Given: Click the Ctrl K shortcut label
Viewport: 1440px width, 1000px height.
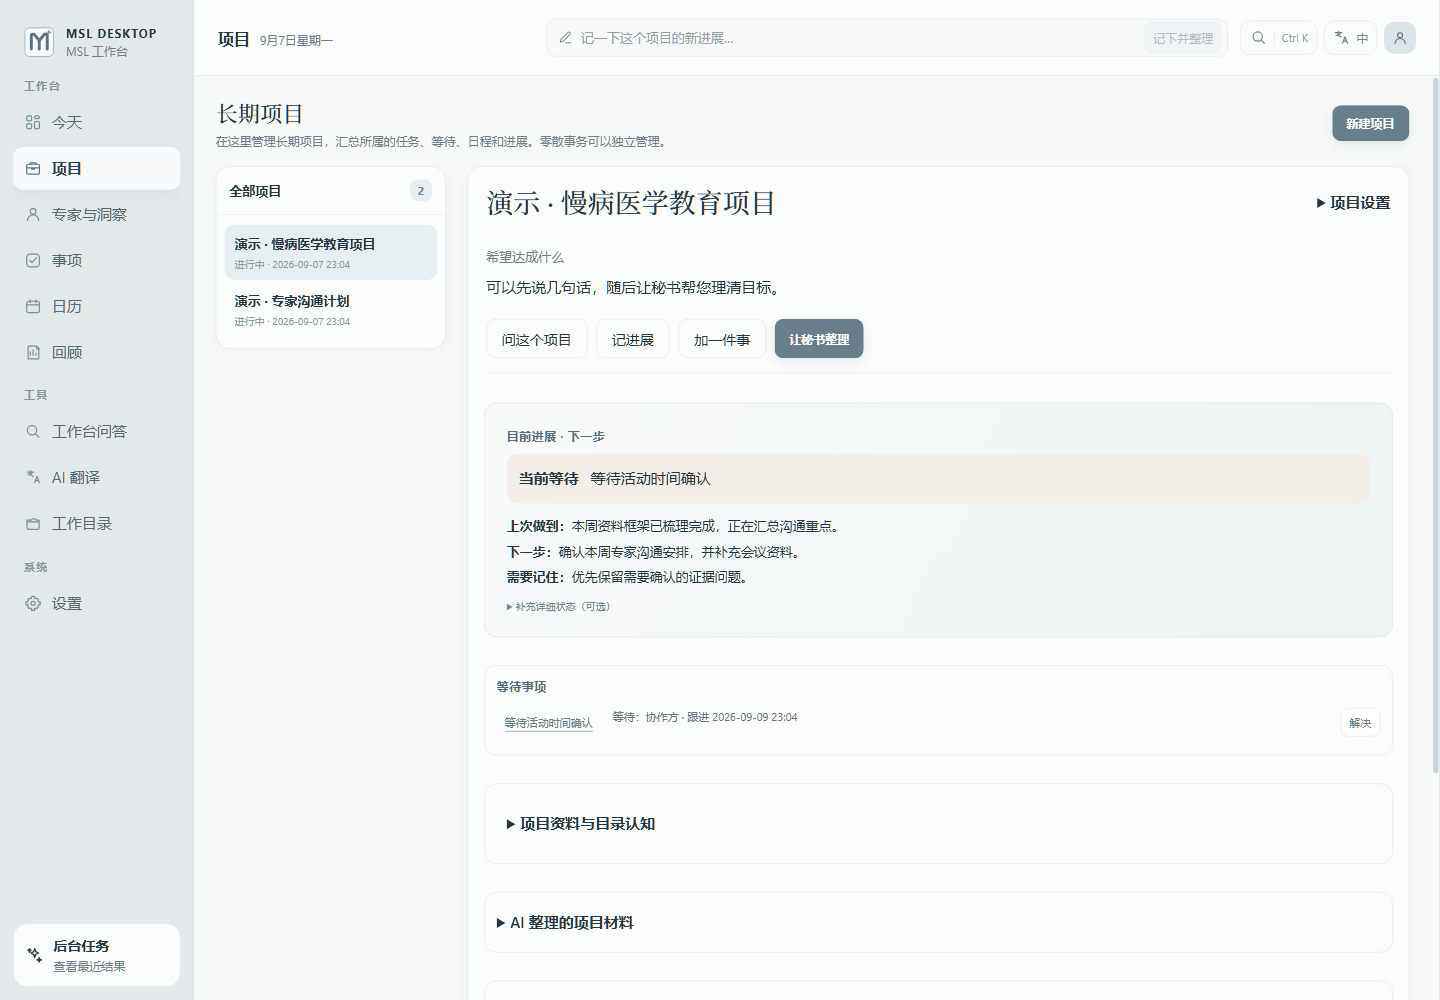Looking at the screenshot, I should click(1295, 38).
